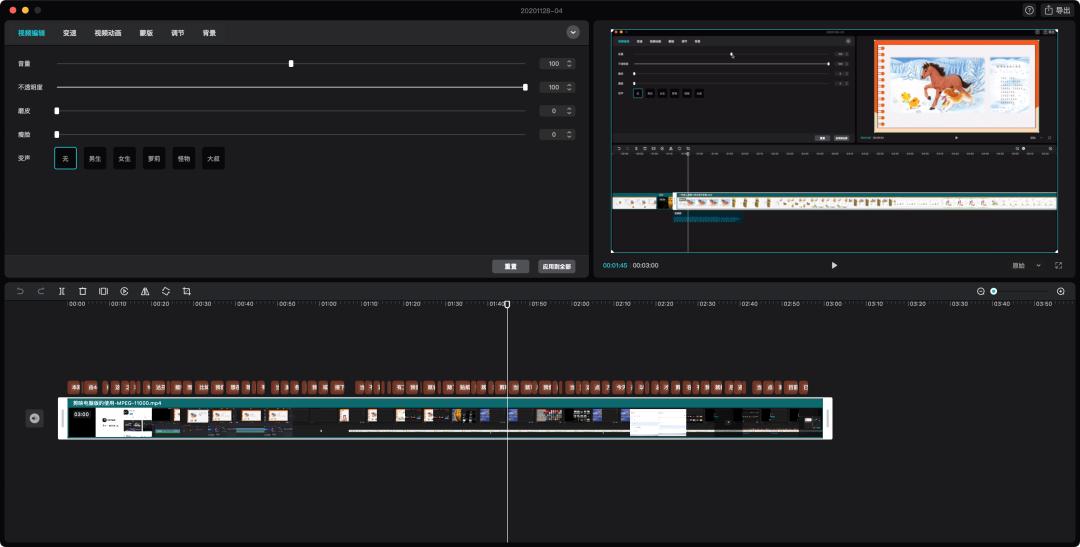Screen dimensions: 1080x547
Task: Switch to the 变速 tab
Action: pyautogui.click(x=69, y=33)
